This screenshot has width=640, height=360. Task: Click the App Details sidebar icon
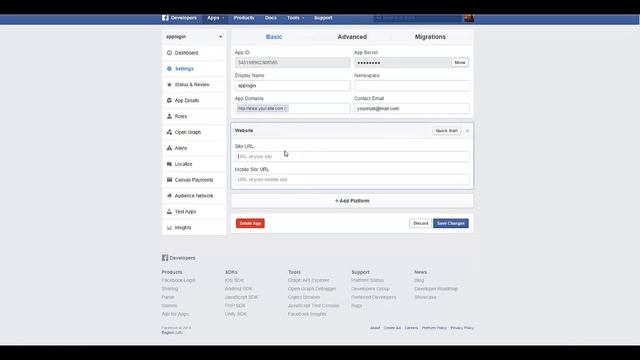click(169, 100)
